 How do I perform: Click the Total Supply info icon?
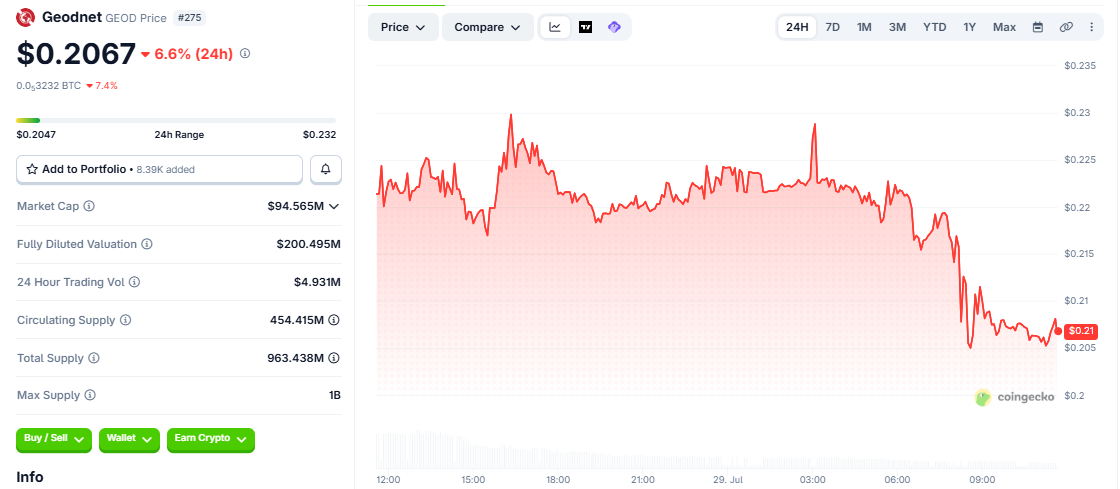(94, 358)
